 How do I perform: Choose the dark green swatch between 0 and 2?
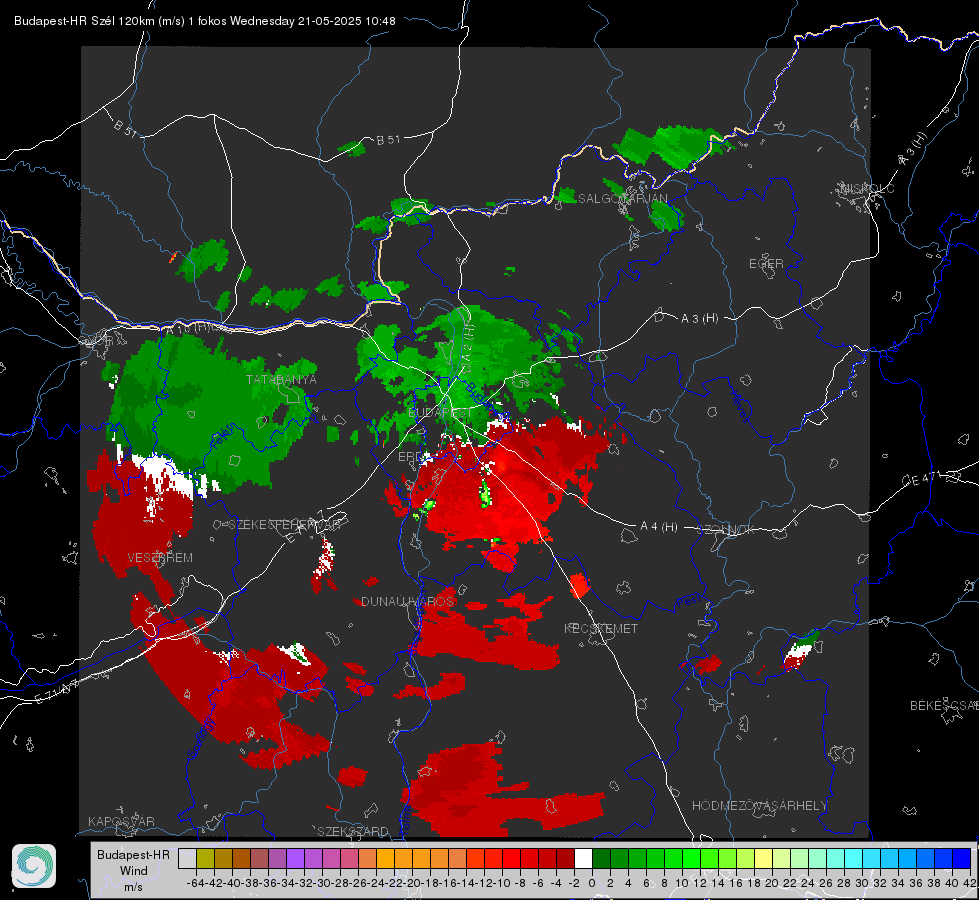tap(601, 858)
